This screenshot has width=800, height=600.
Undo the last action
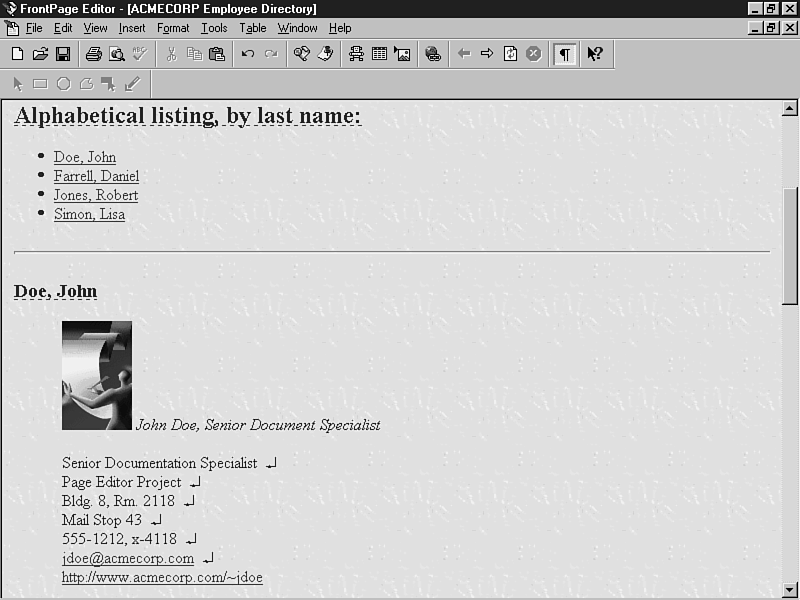(x=247, y=54)
